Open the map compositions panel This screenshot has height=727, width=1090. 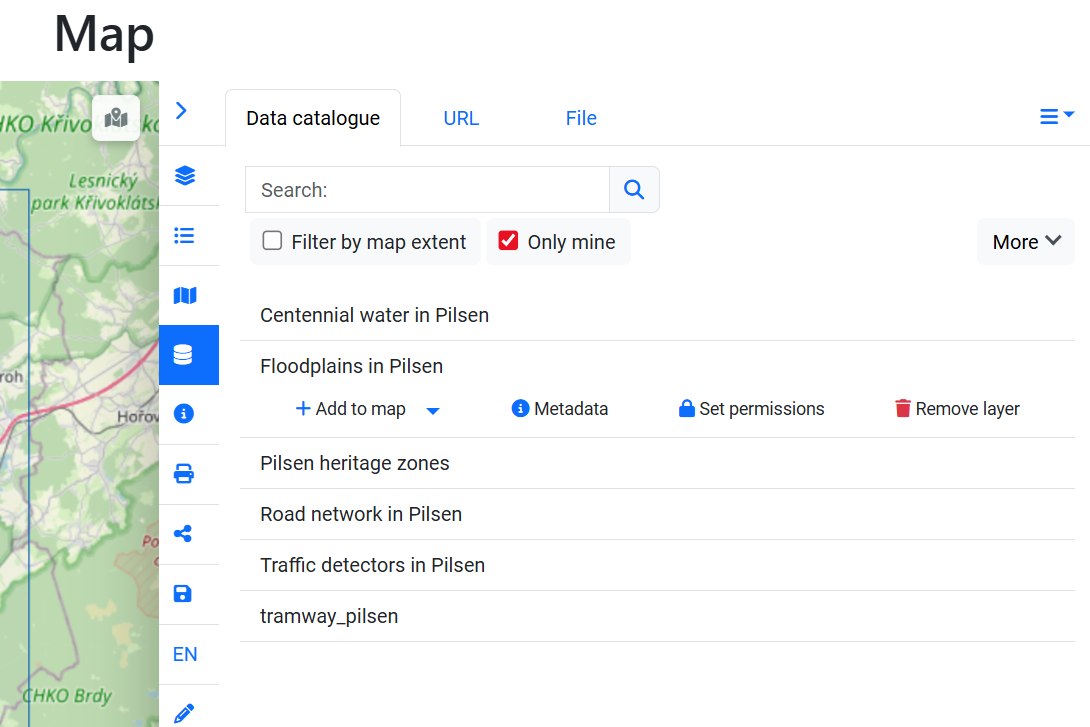pyautogui.click(x=184, y=295)
